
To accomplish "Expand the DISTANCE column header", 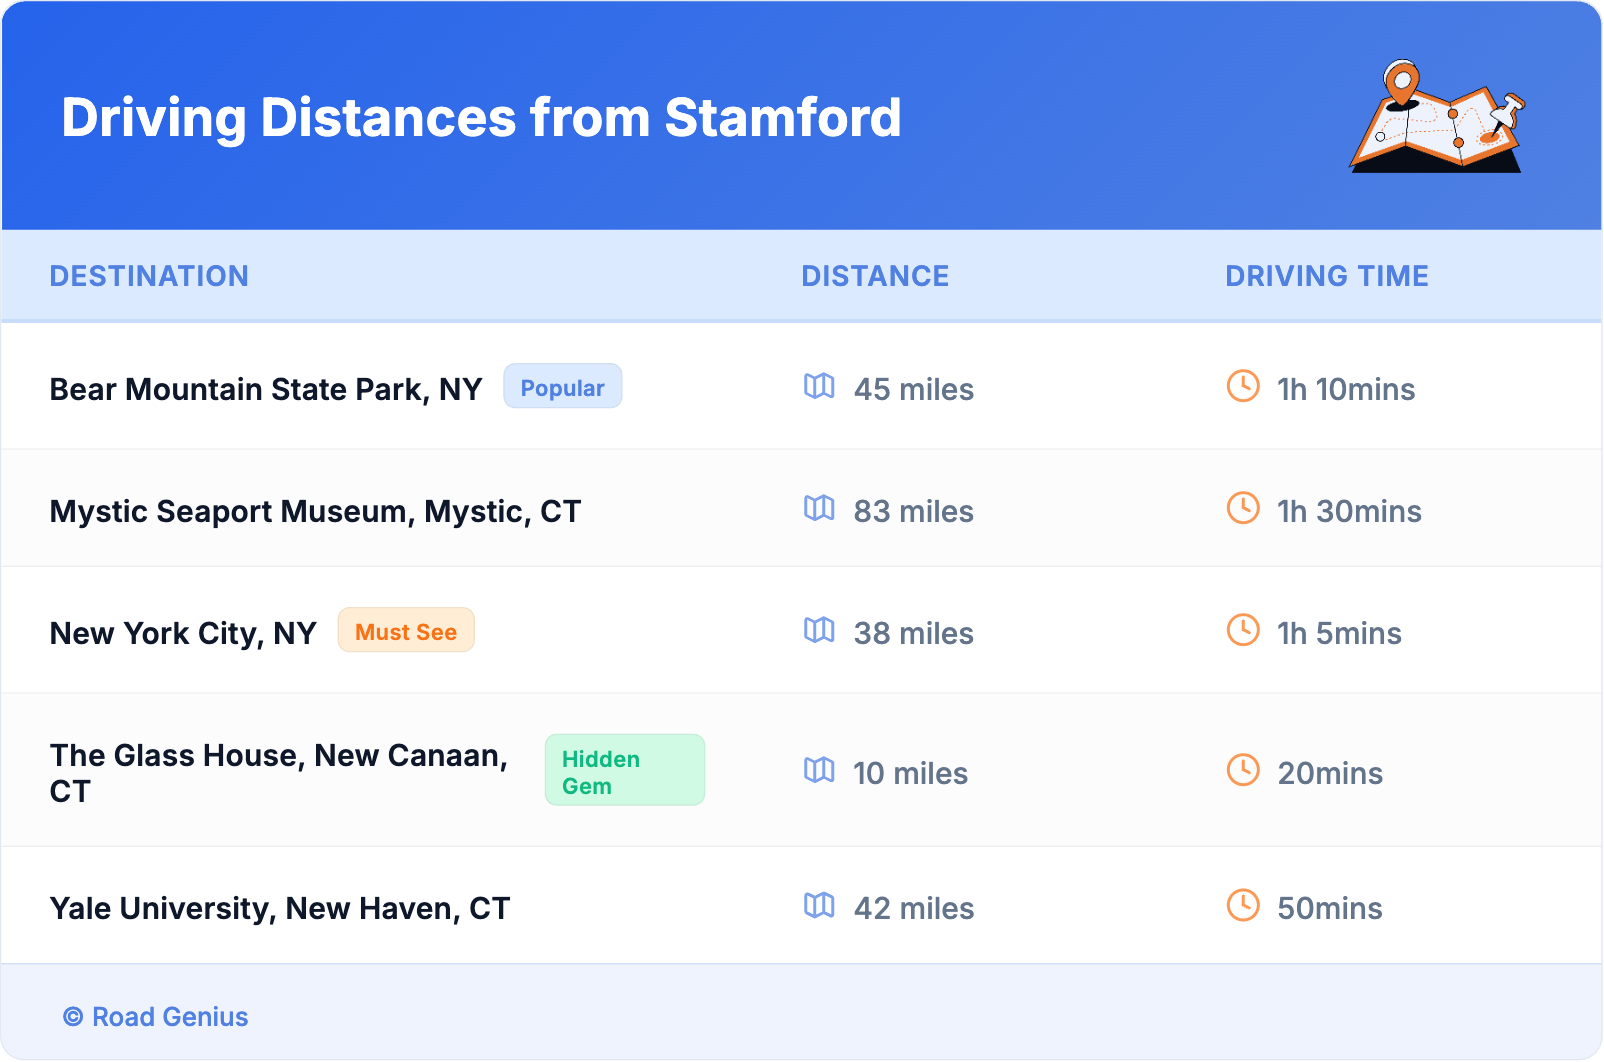I will (875, 276).
